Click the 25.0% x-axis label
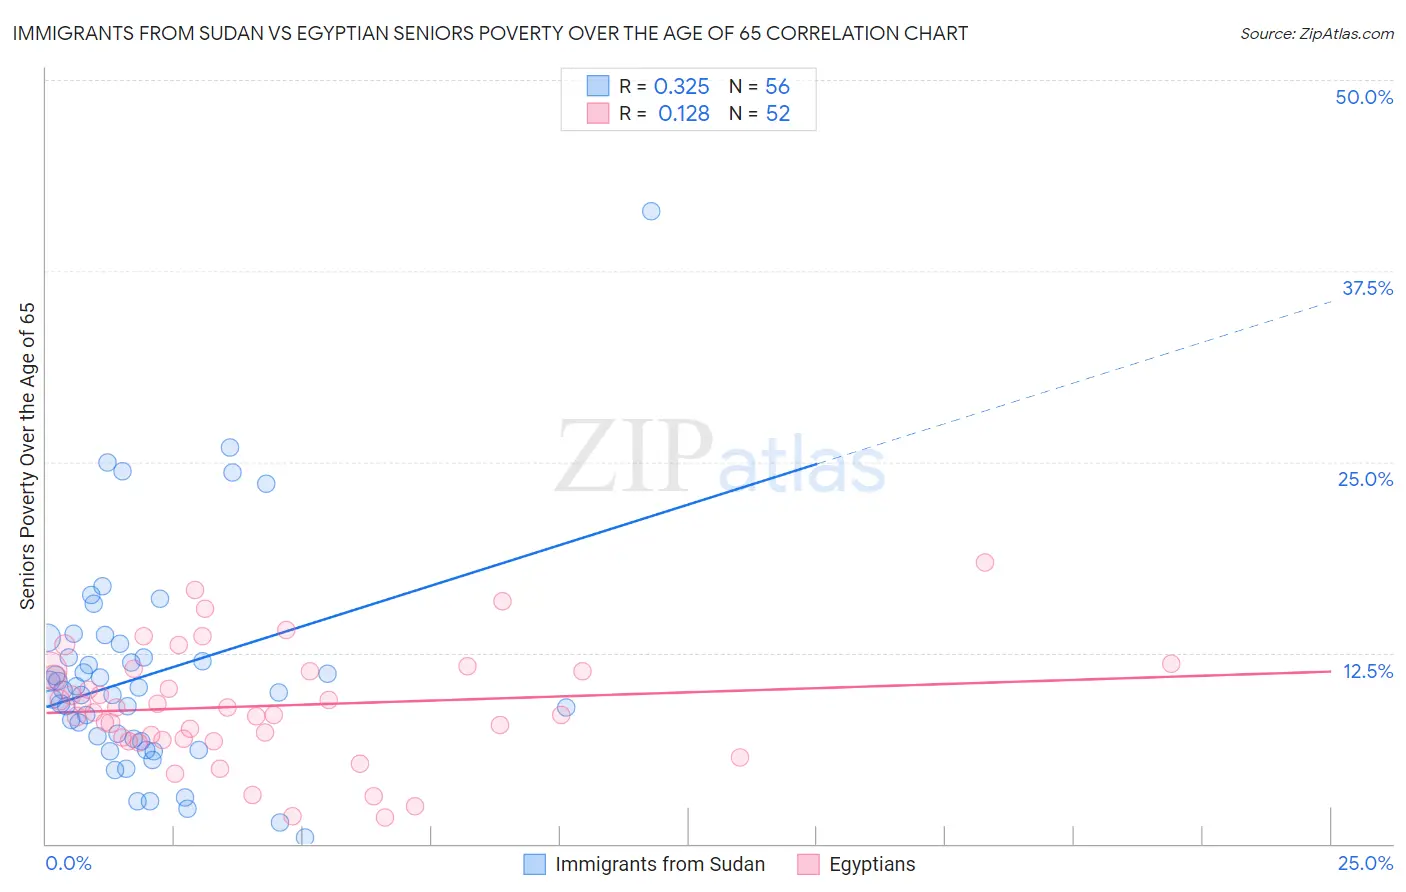 (x=1365, y=863)
